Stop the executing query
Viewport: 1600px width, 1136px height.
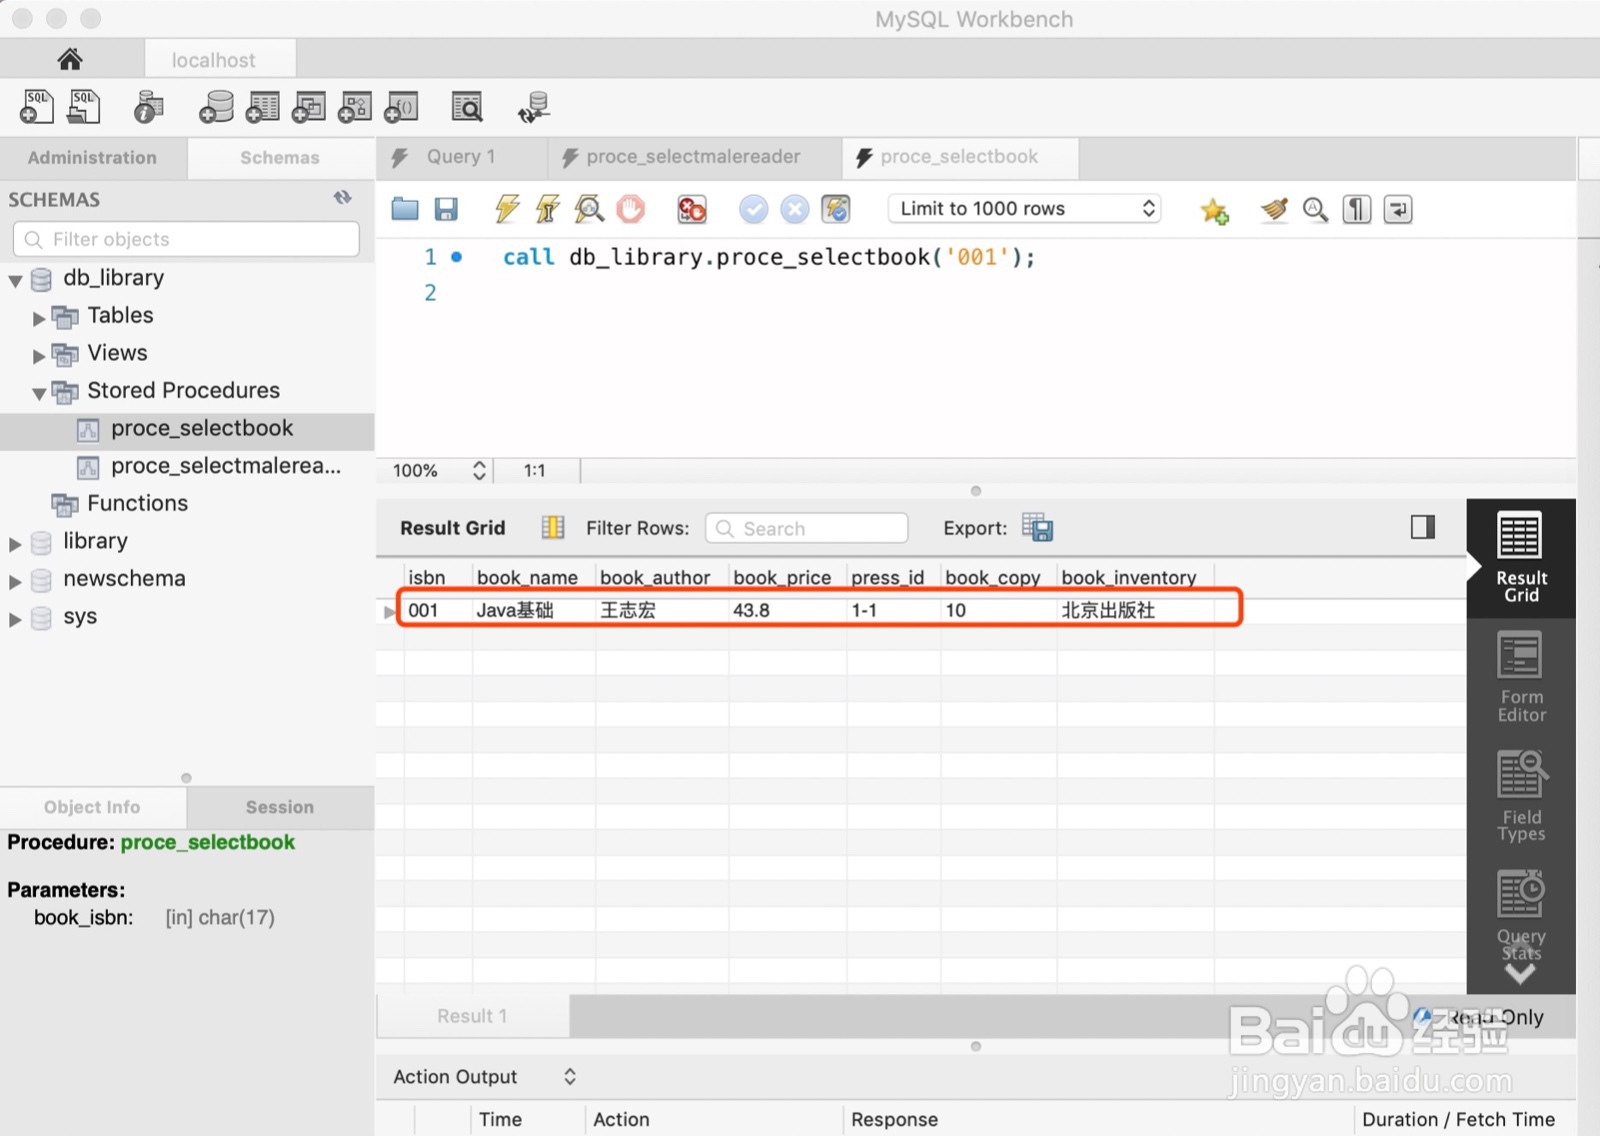tap(631, 209)
